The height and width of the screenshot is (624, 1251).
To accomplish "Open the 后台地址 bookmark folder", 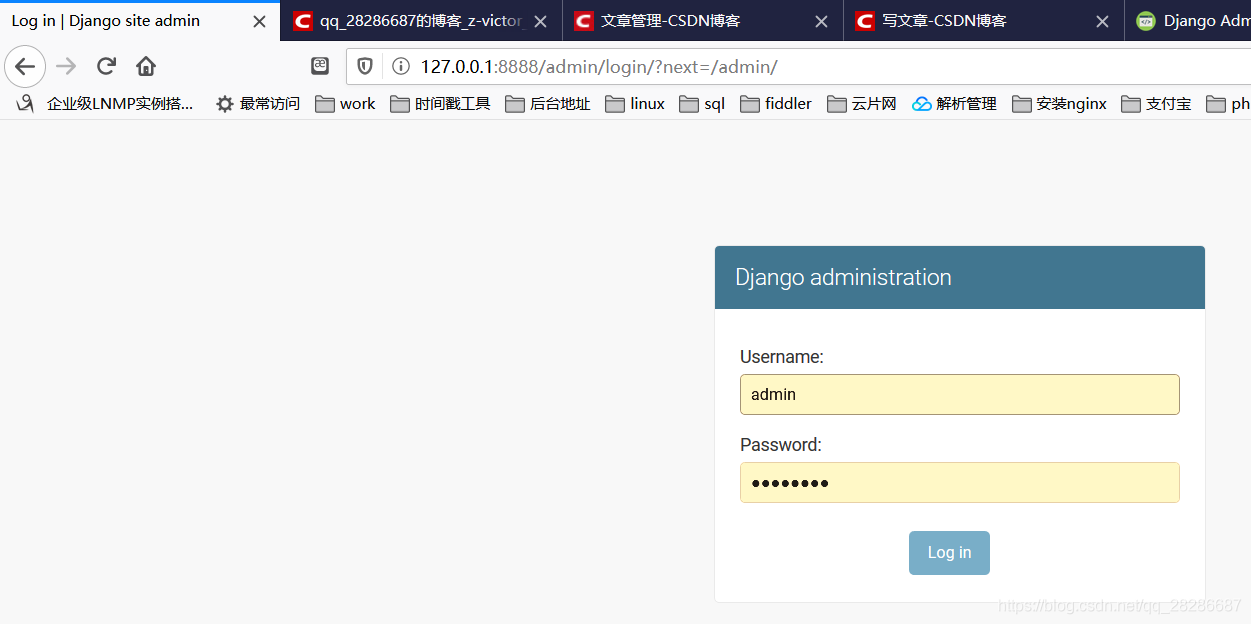I will (x=548, y=103).
